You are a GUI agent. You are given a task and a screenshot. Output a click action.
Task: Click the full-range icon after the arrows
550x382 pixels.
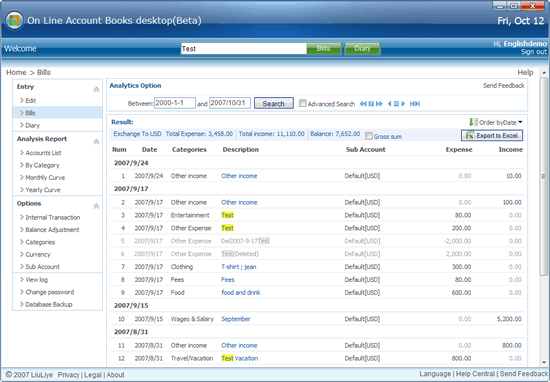click(415, 104)
